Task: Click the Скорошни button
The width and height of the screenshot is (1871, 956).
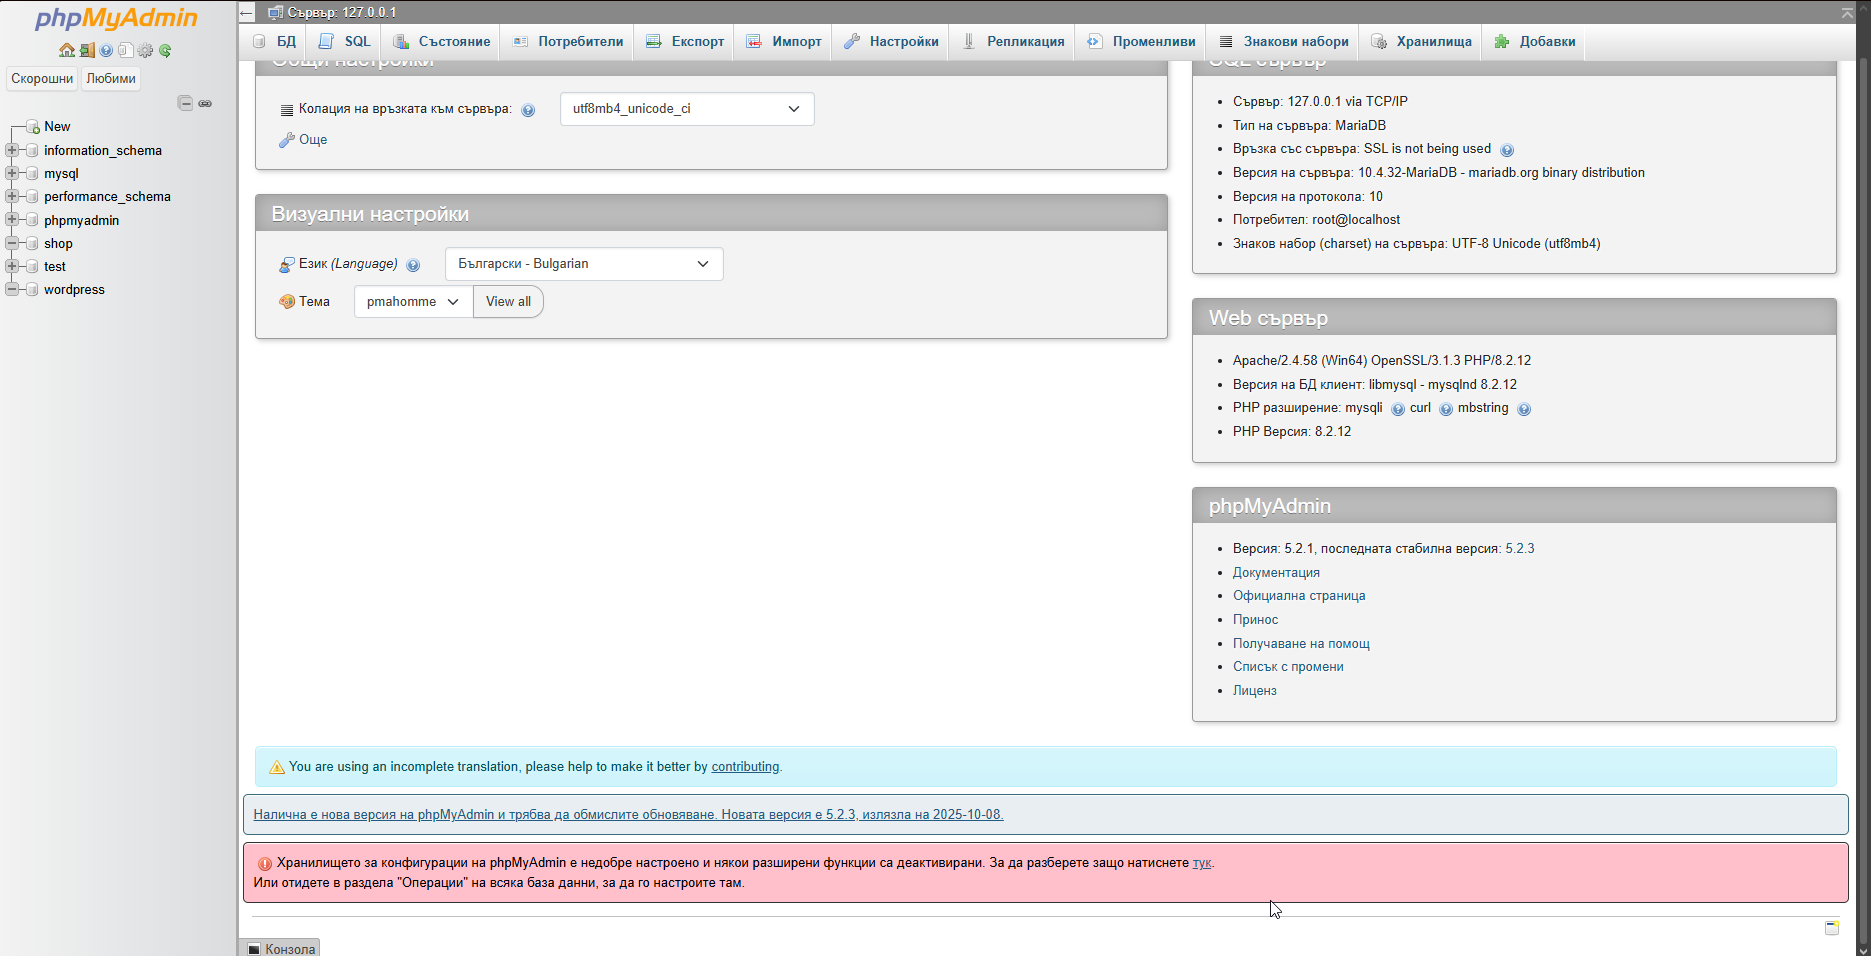Action: pyautogui.click(x=42, y=79)
